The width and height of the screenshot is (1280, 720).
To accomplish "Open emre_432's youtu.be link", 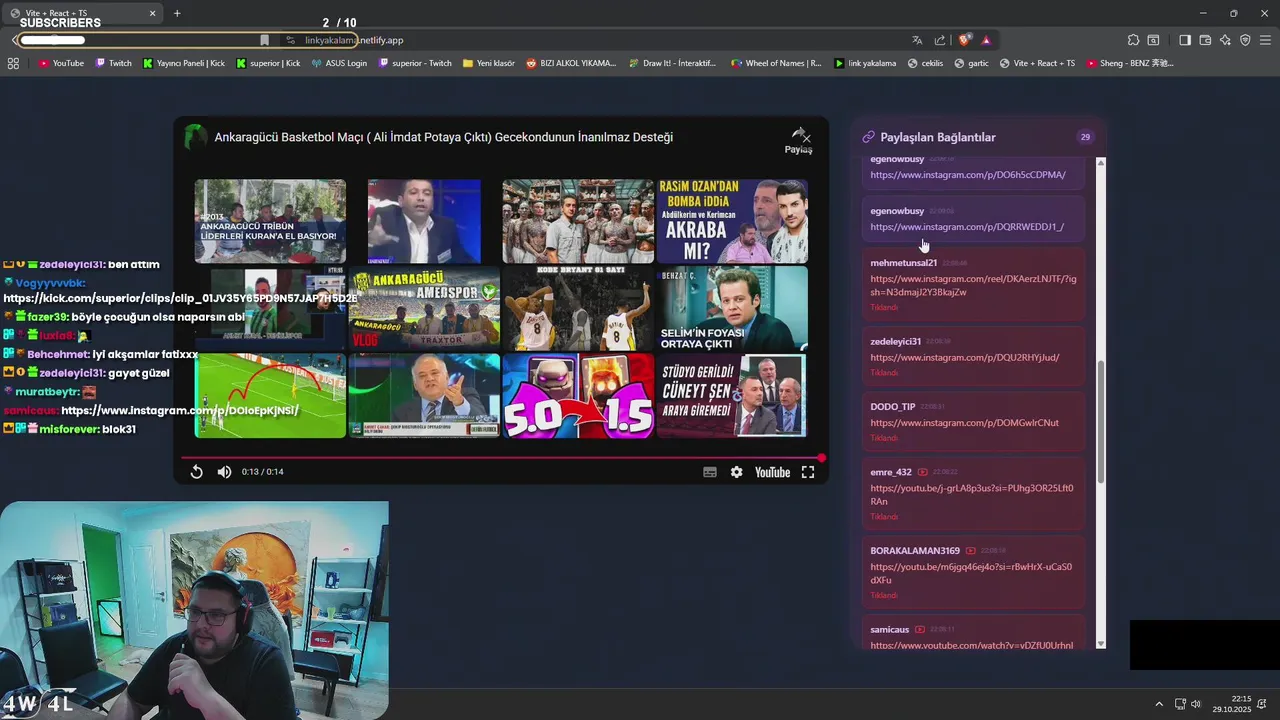I will (971, 495).
